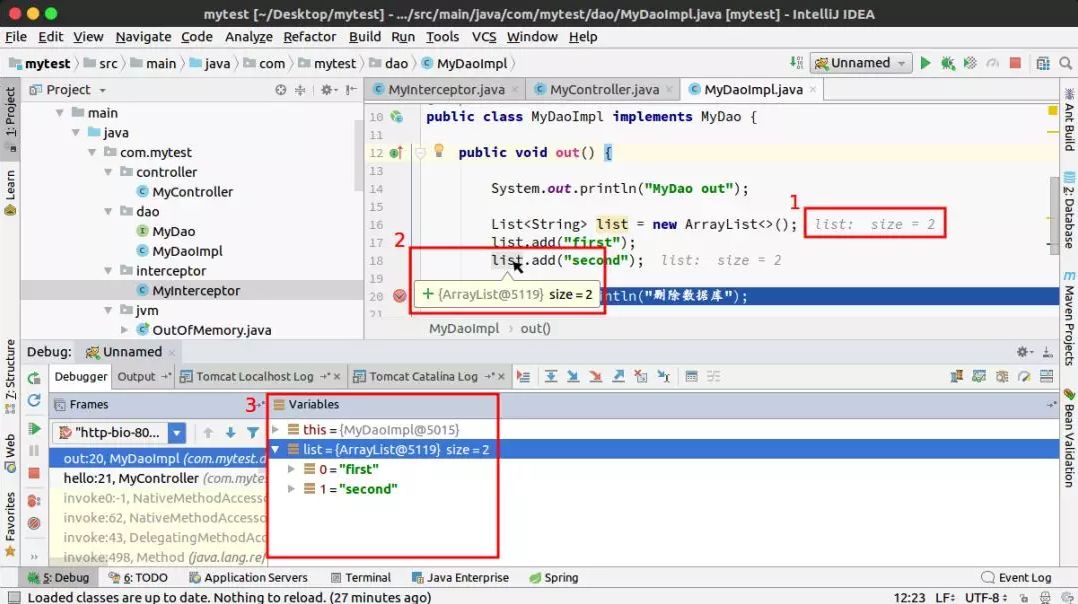The image size is (1078, 604).
Task: Mute breakpoints using the crossed-circle icon
Action: click(33, 523)
